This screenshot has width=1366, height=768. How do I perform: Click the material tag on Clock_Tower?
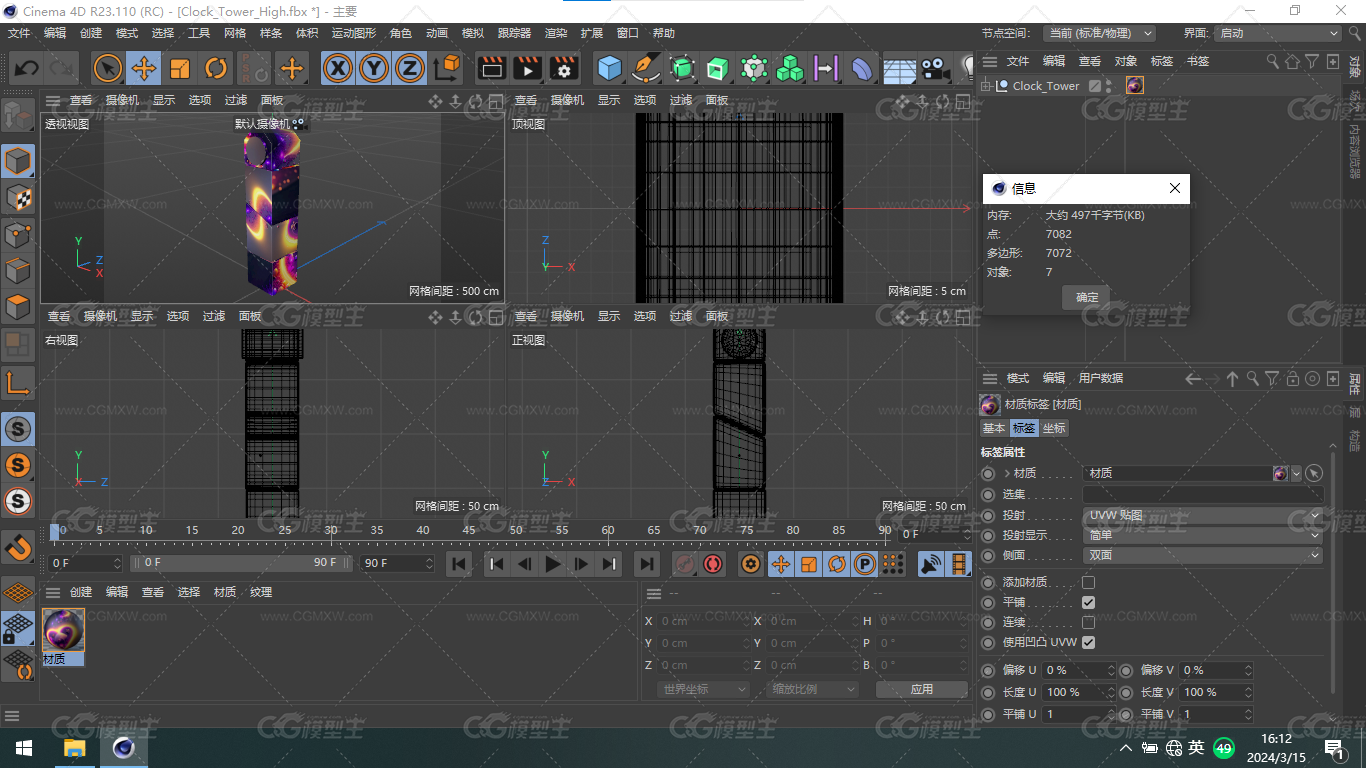tap(1134, 86)
